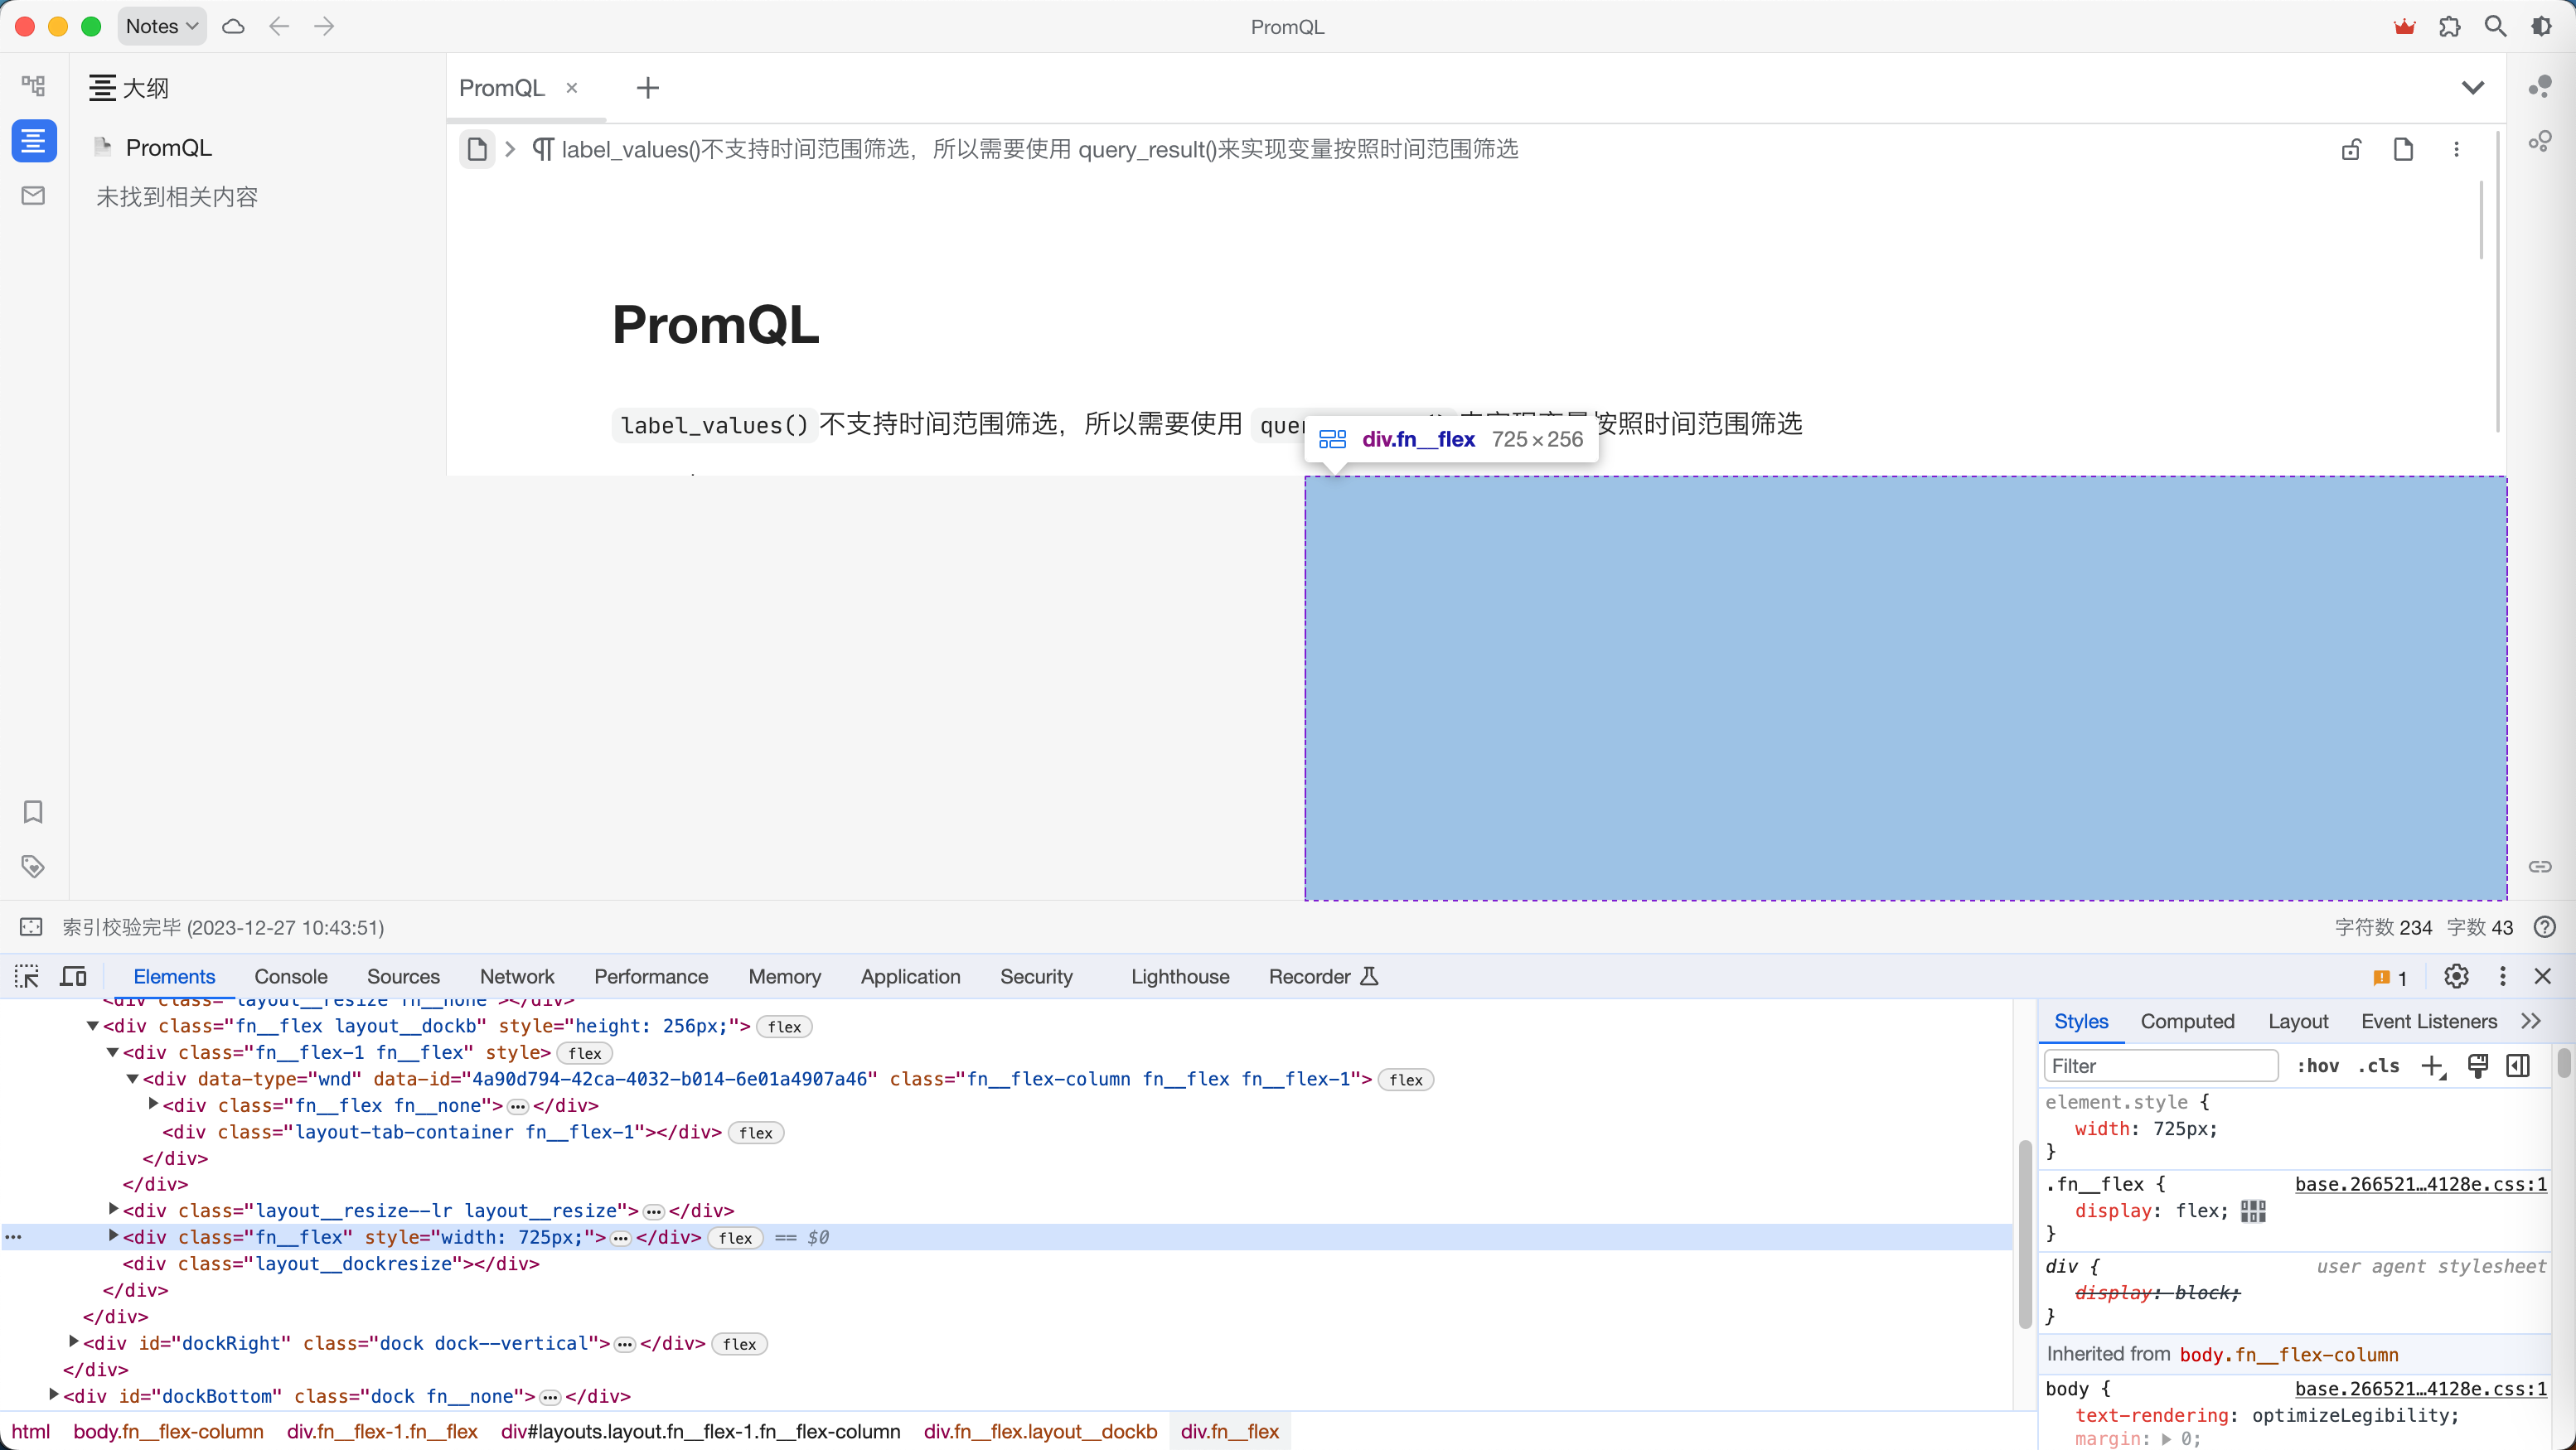Open the graph view icon in right dock
The width and height of the screenshot is (2576, 1450).
(2540, 87)
